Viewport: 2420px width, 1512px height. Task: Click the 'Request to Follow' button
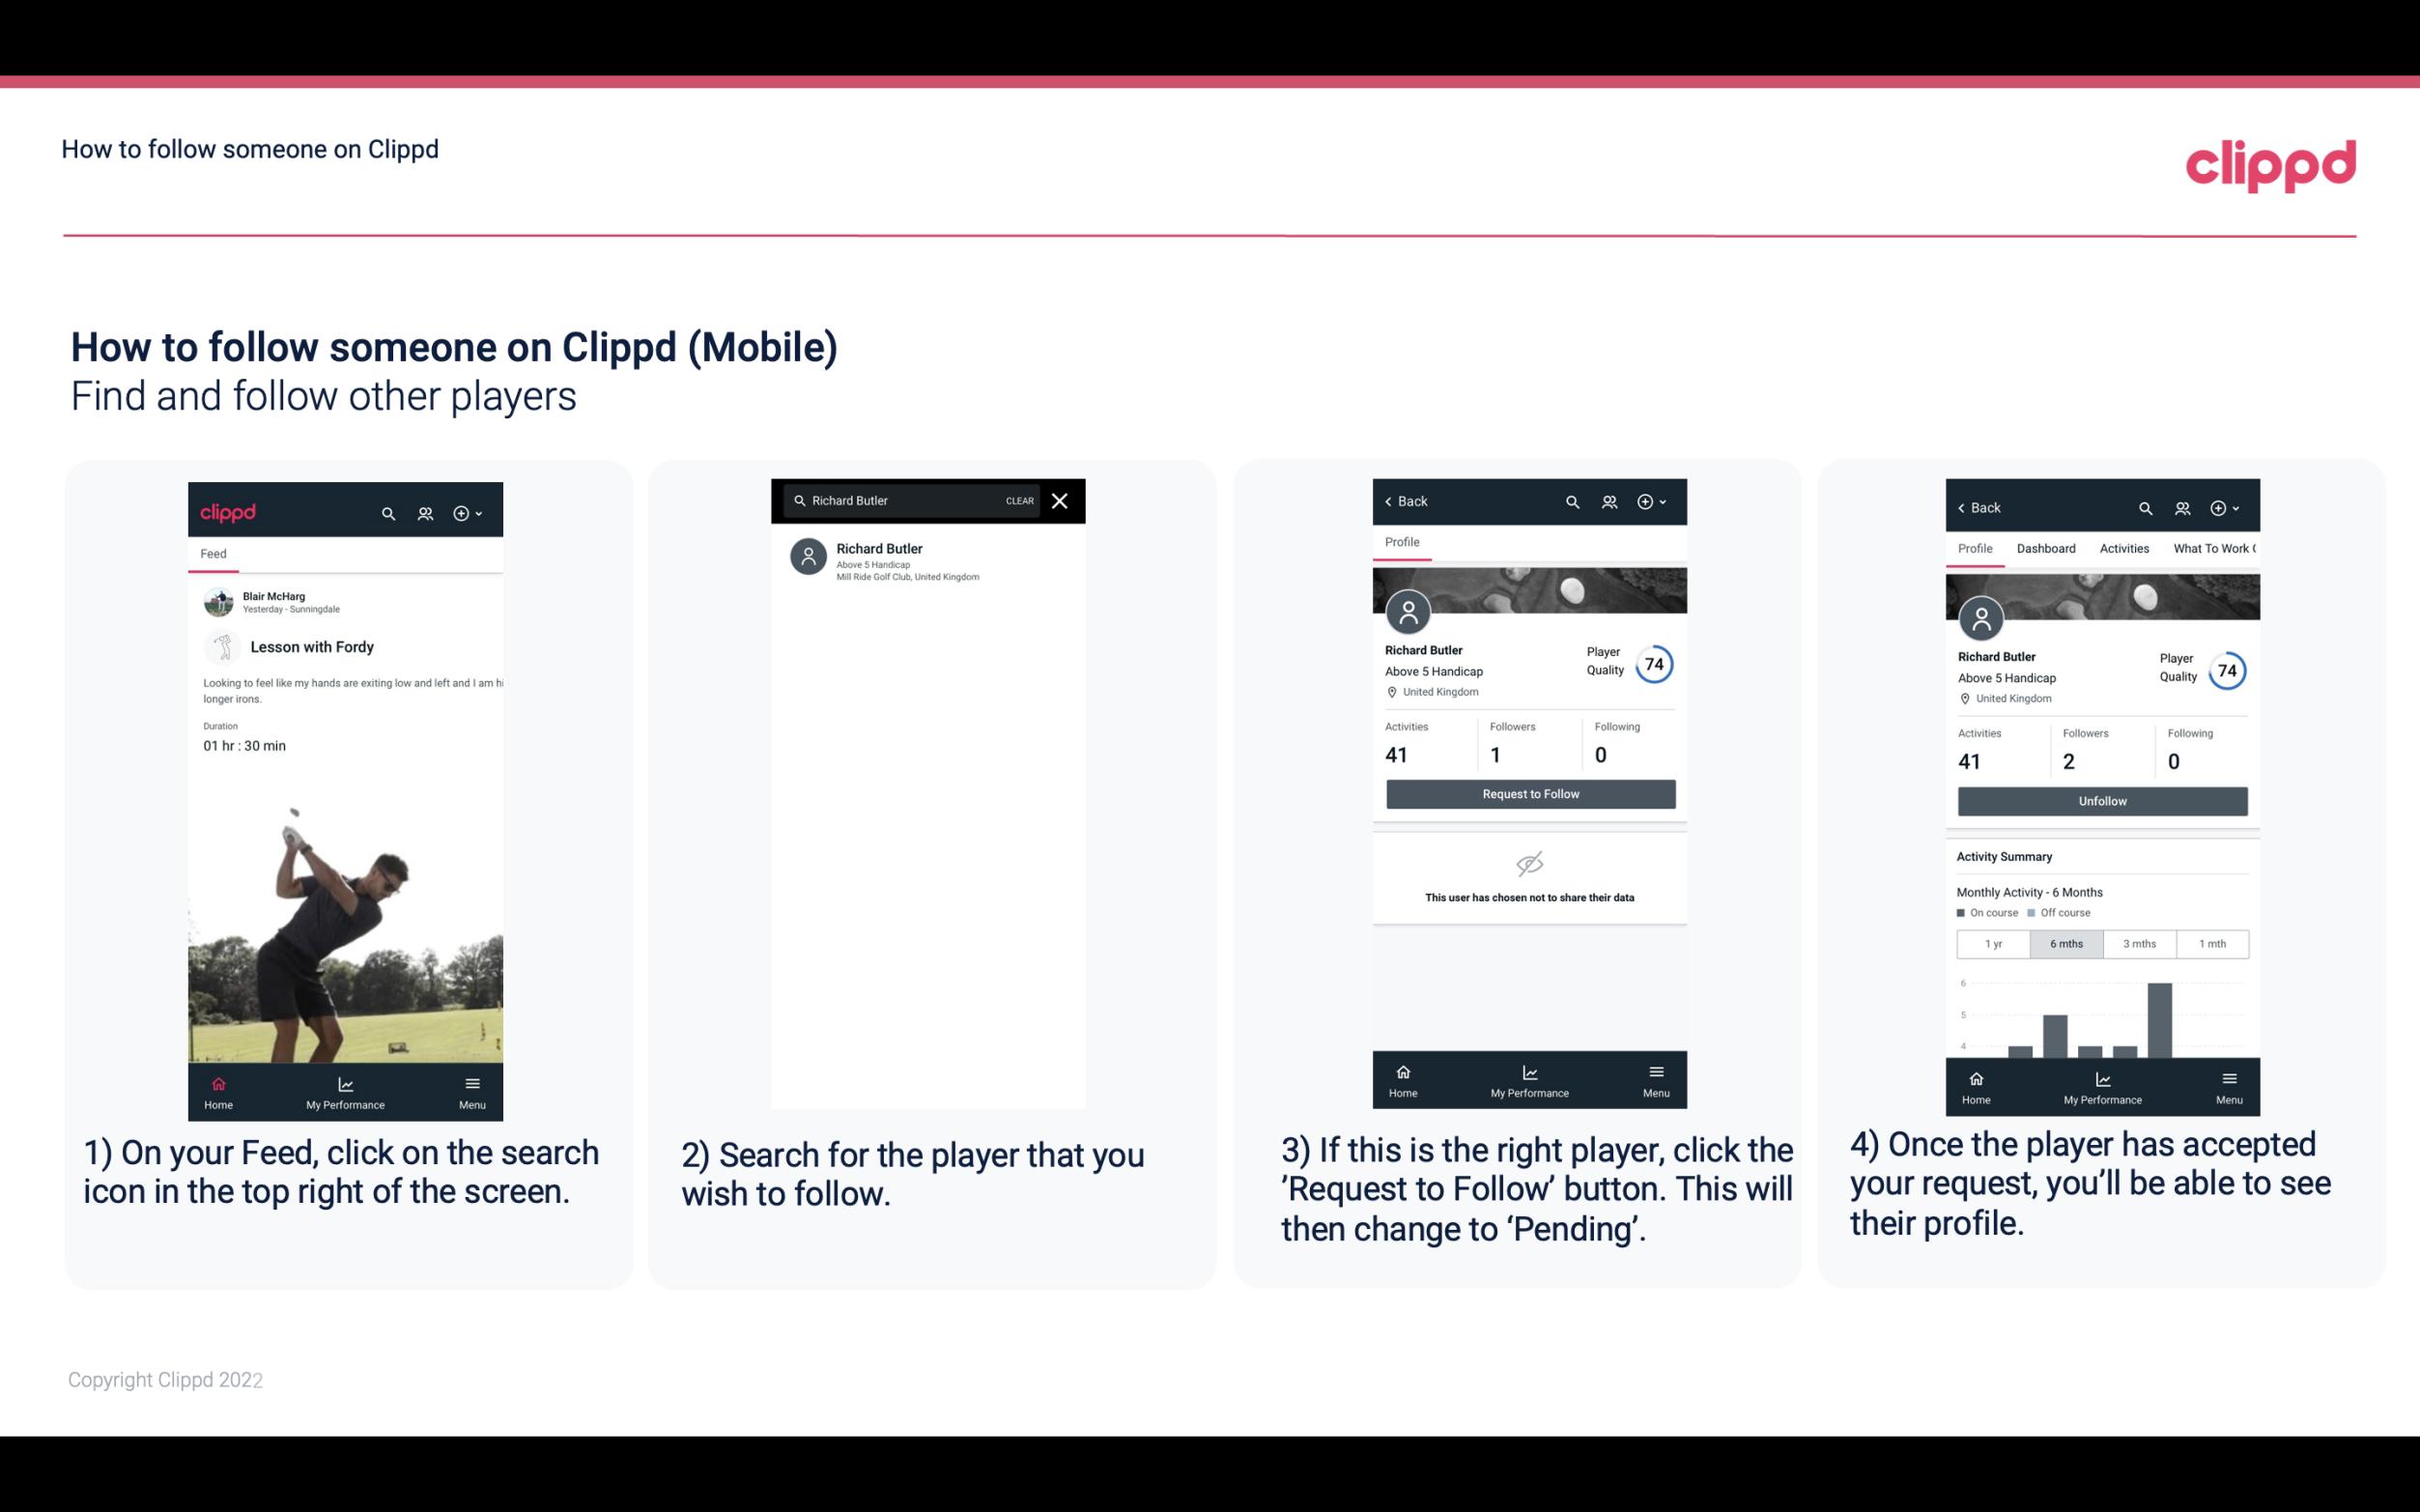(x=1530, y=792)
